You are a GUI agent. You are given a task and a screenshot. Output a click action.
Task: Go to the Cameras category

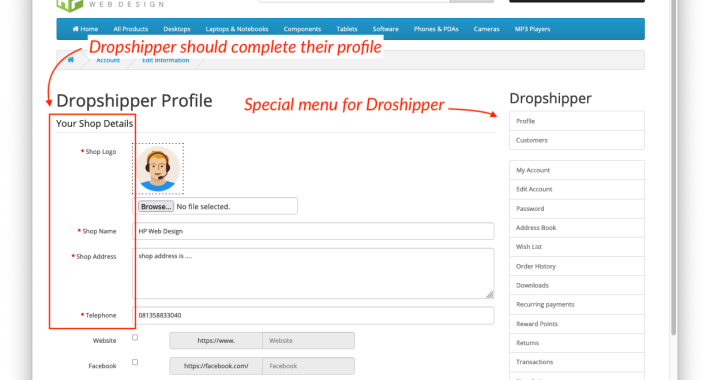coord(486,29)
